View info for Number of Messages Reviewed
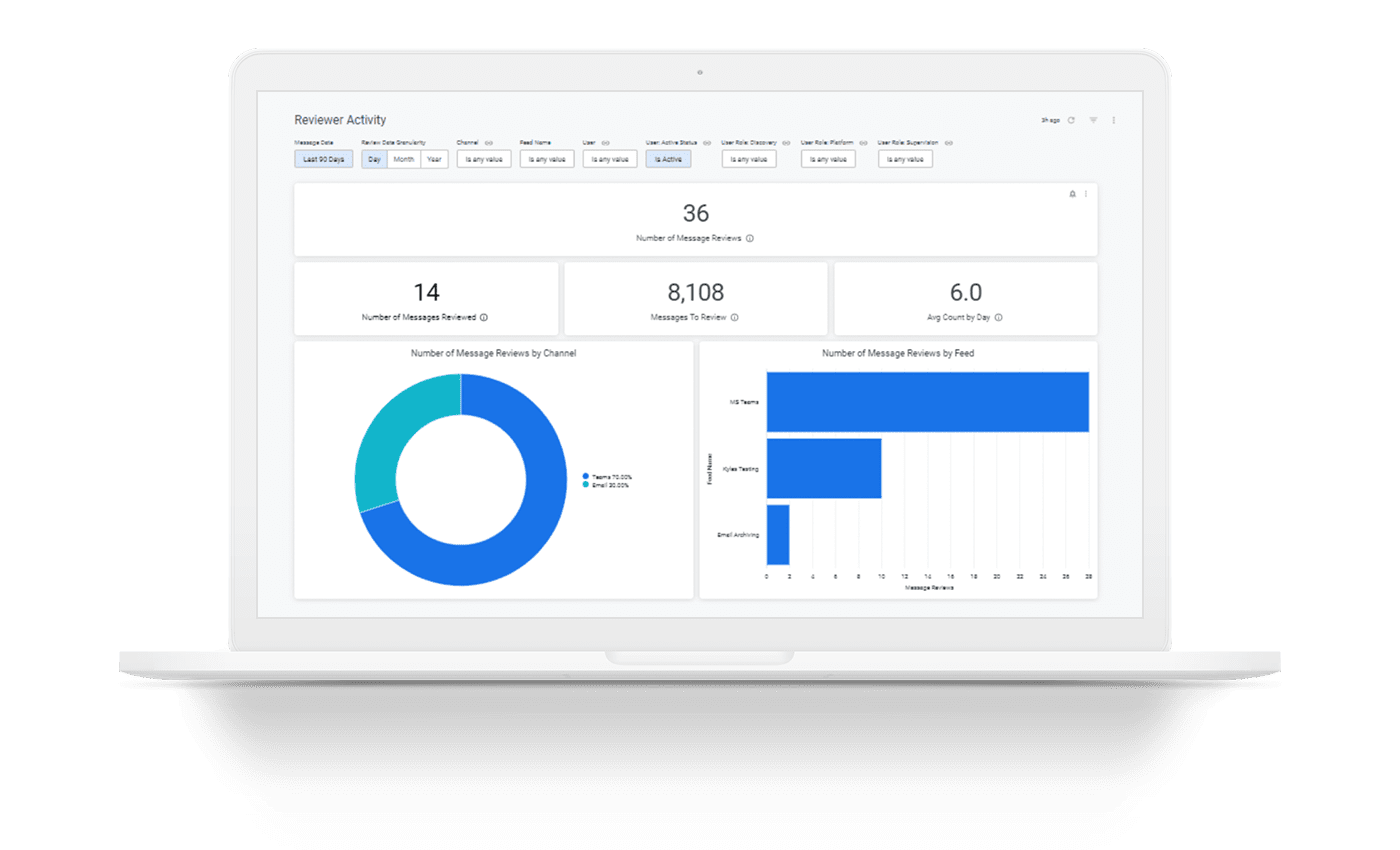 click(484, 317)
